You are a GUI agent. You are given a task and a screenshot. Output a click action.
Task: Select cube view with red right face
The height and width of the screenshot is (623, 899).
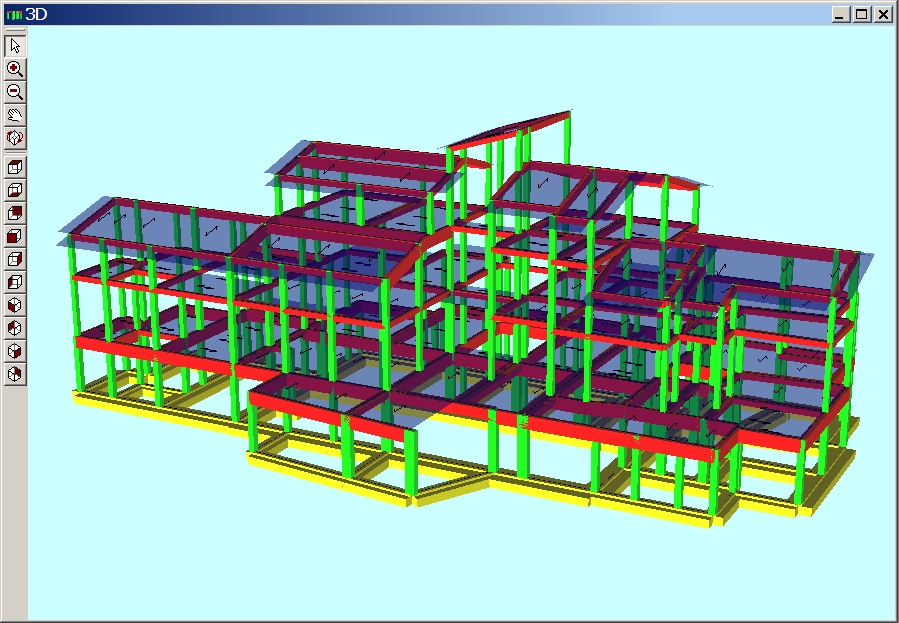click(x=15, y=259)
